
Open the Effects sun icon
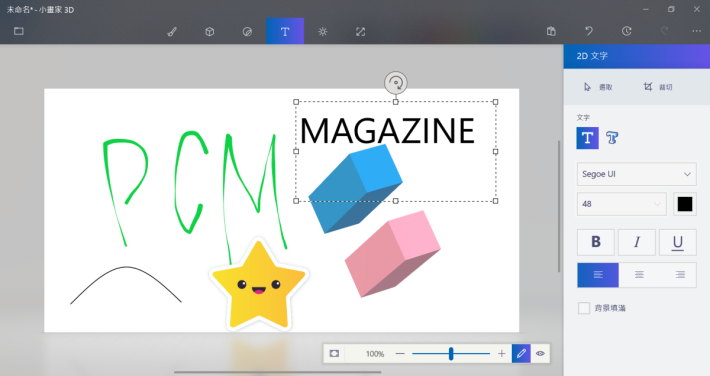coord(322,32)
